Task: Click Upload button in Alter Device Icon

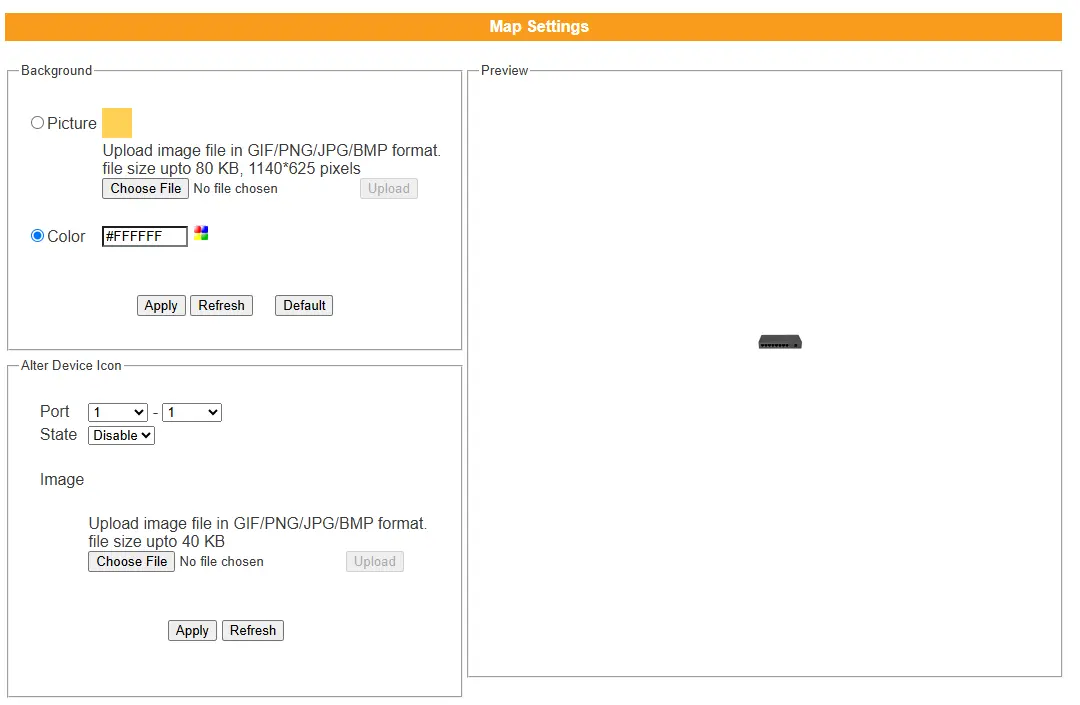Action: (375, 562)
